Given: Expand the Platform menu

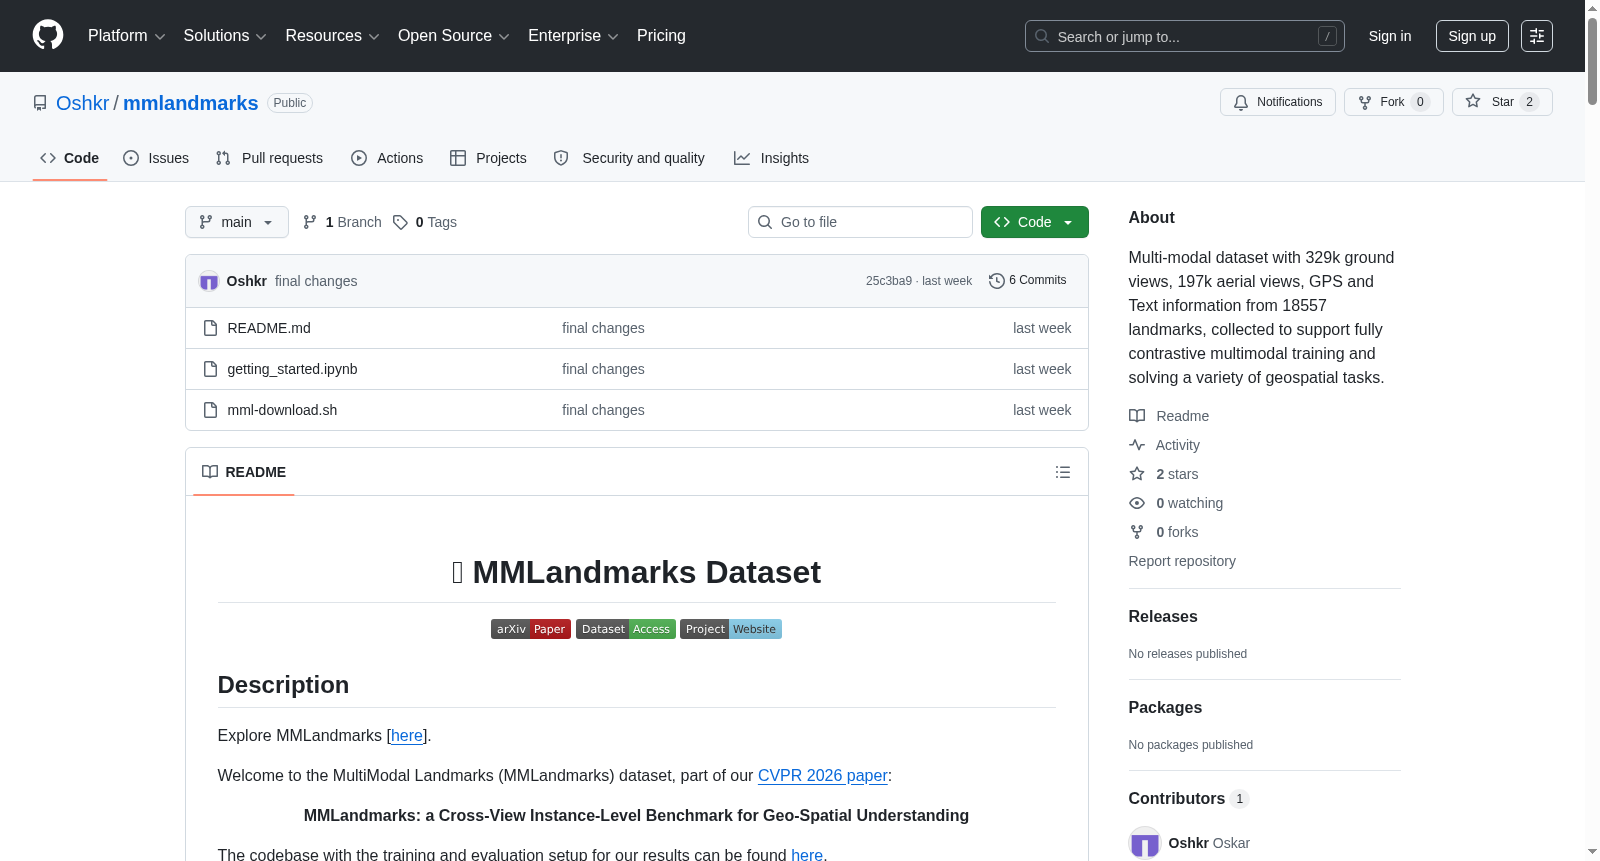Looking at the screenshot, I should point(127,36).
